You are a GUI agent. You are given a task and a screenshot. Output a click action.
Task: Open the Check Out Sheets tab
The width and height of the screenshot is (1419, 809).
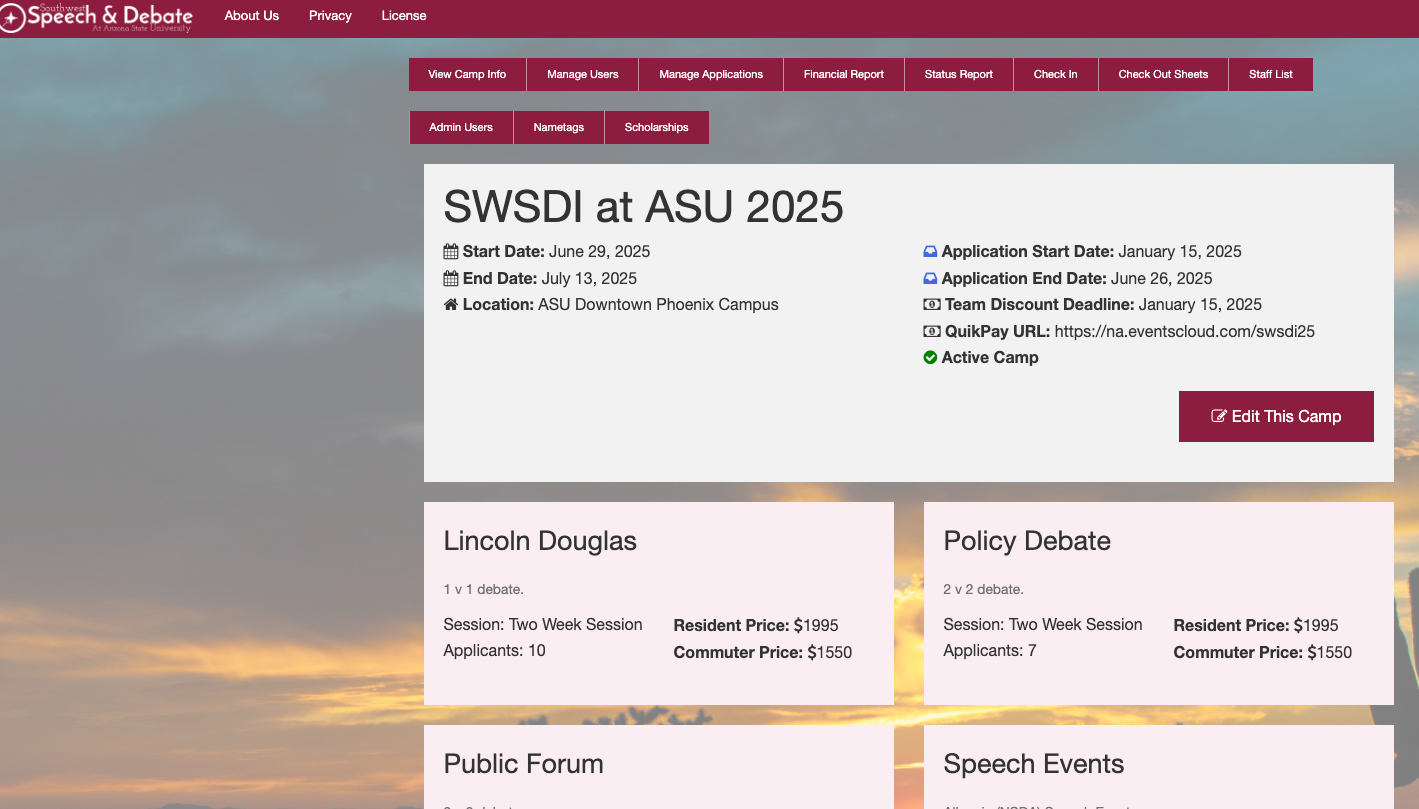point(1163,75)
